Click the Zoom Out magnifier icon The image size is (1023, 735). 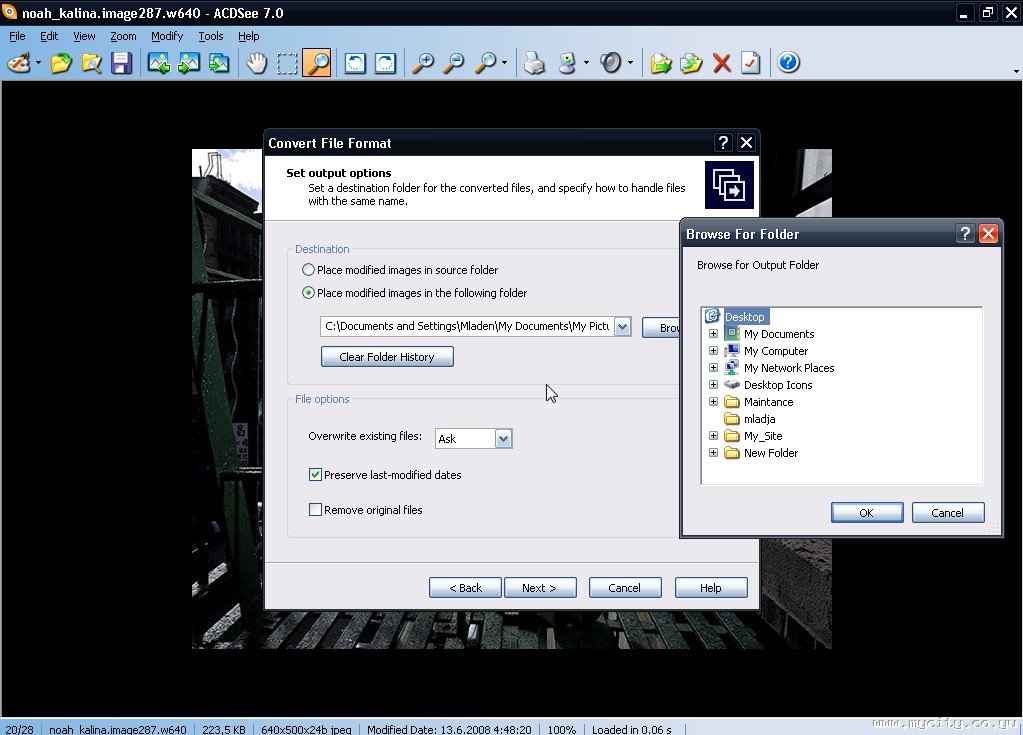453,63
